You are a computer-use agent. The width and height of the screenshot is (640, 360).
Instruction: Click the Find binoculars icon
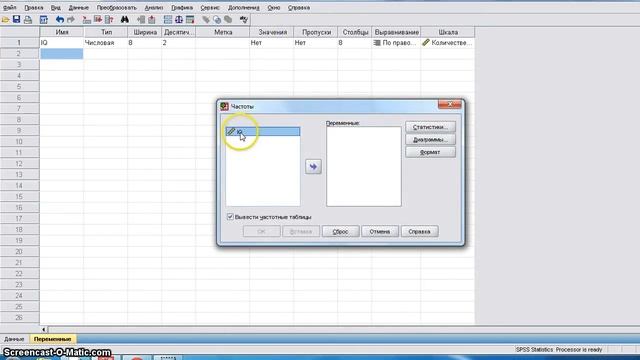(x=125, y=20)
